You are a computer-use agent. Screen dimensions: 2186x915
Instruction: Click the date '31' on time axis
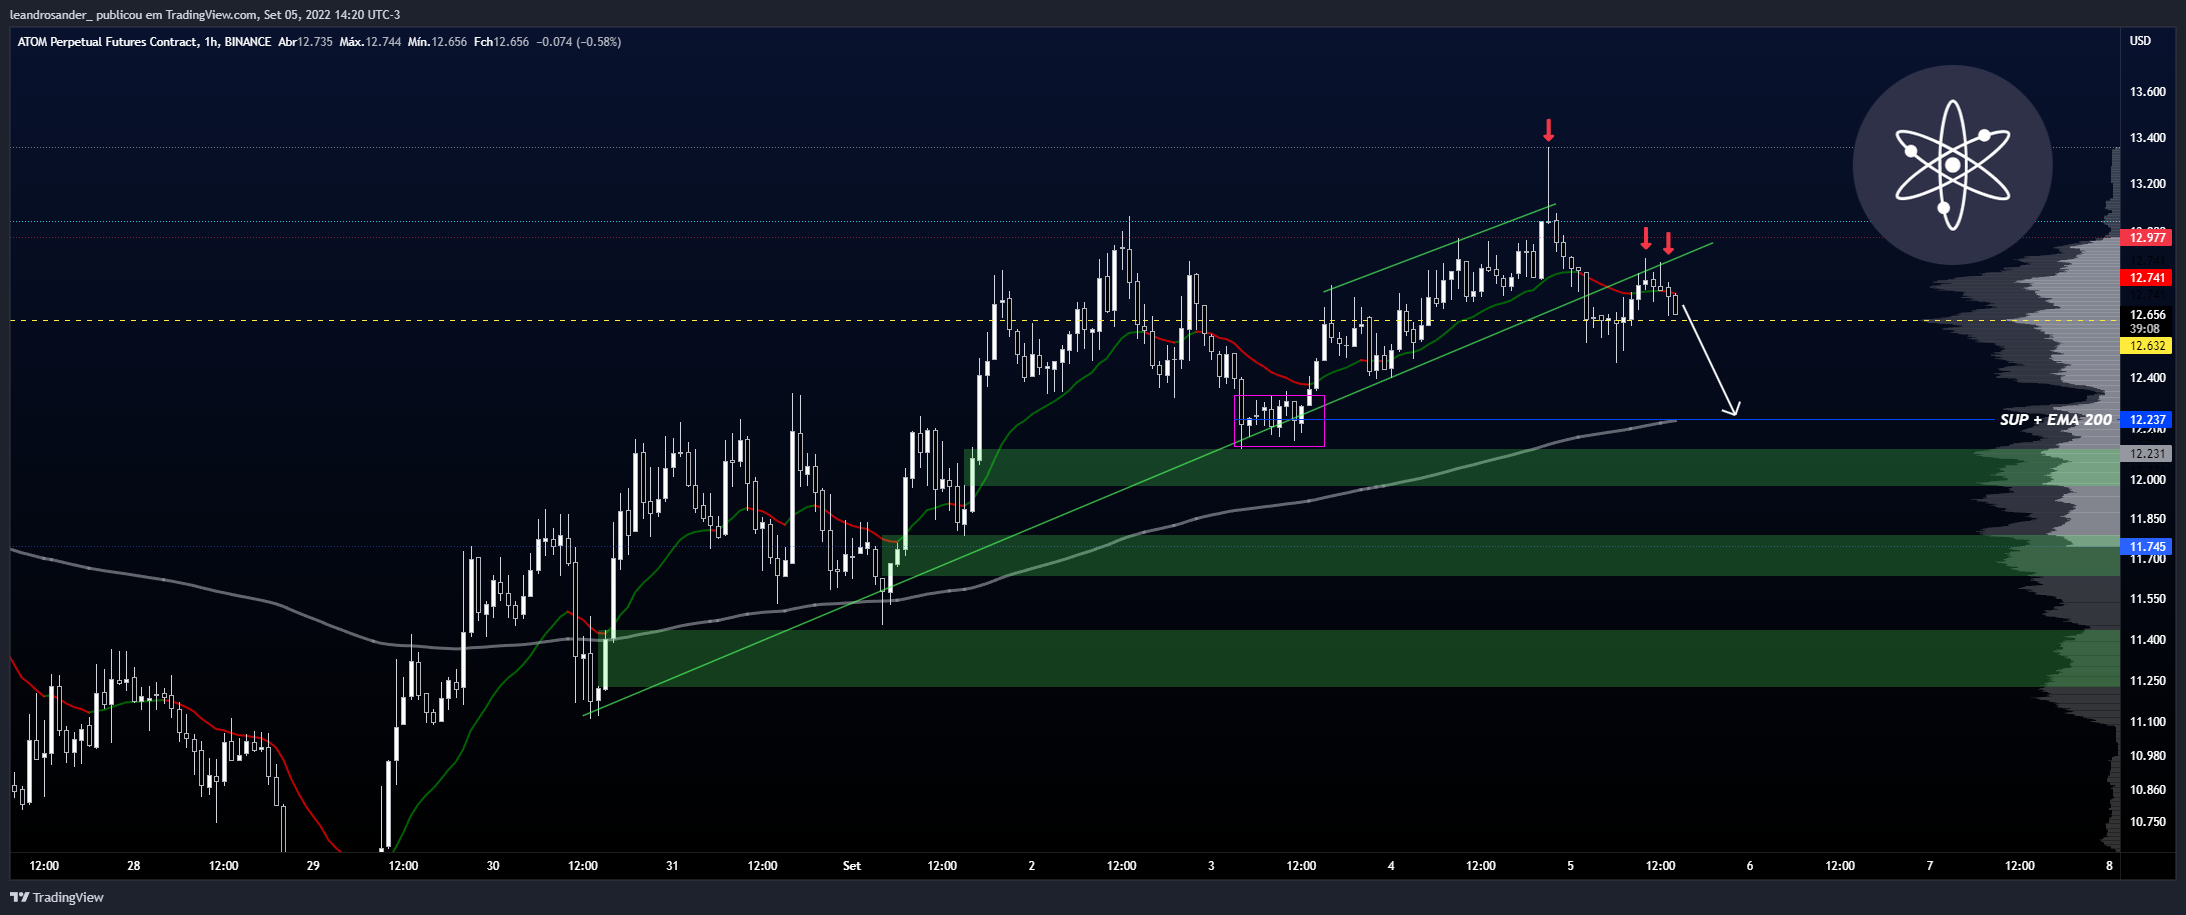click(x=672, y=866)
